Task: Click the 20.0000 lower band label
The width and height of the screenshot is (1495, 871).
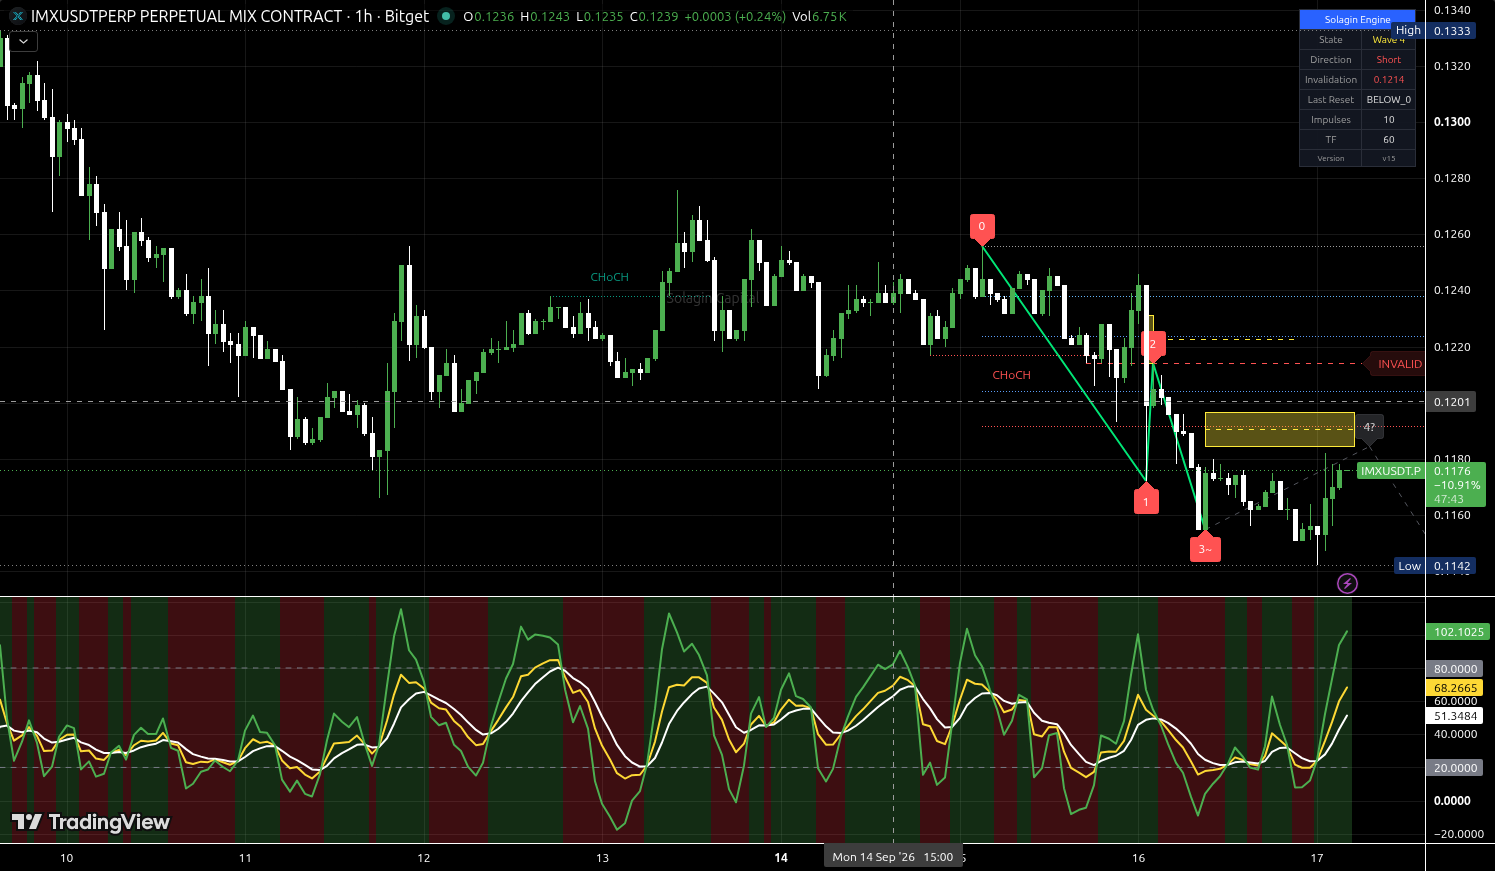Action: click(1455, 768)
